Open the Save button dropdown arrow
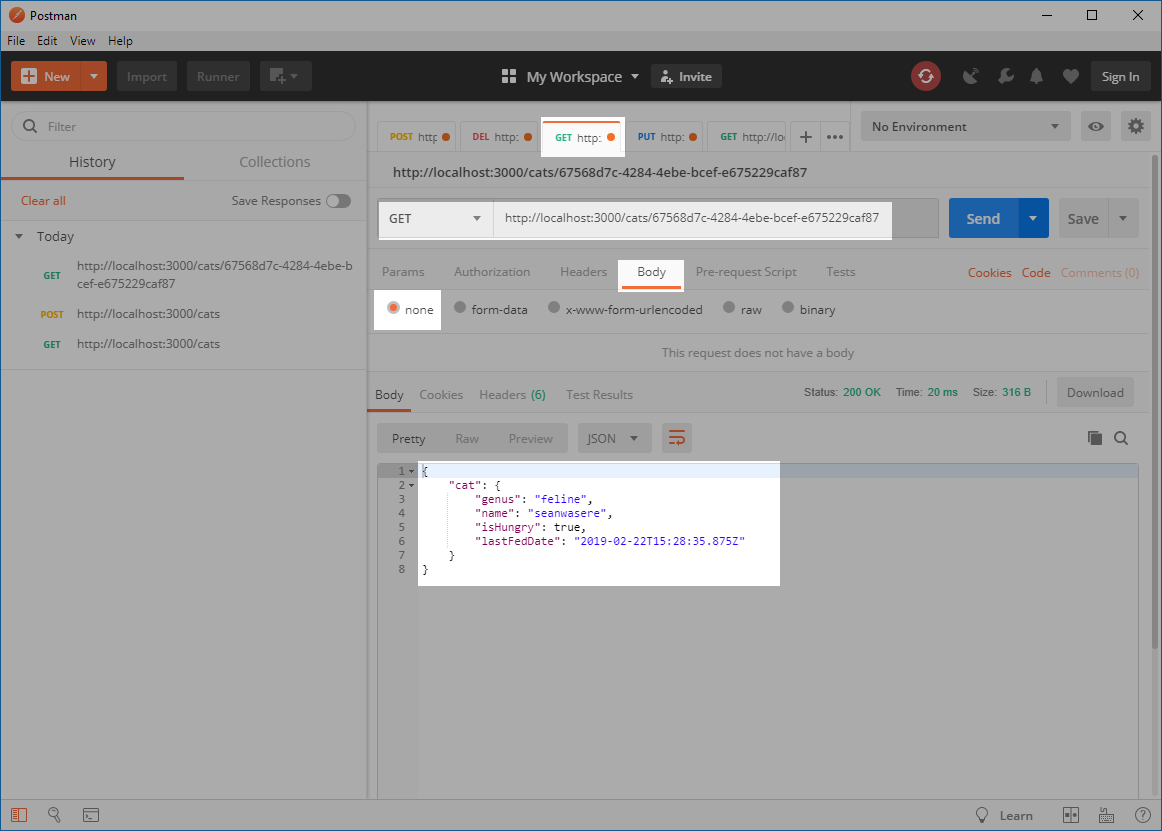The height and width of the screenshot is (831, 1162). point(1123,219)
